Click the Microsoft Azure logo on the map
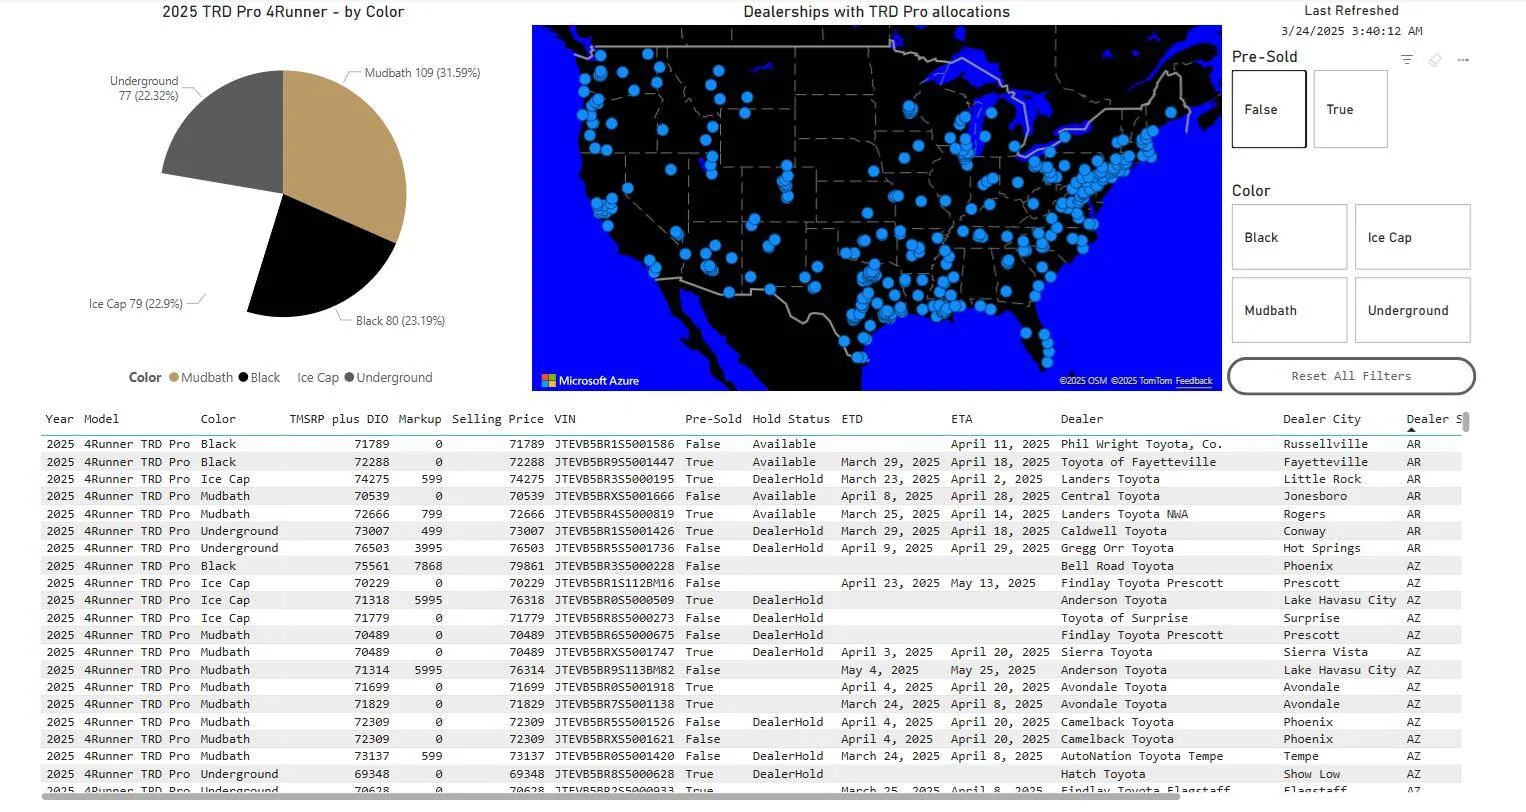Screen dimensions: 1526x812 point(590,381)
